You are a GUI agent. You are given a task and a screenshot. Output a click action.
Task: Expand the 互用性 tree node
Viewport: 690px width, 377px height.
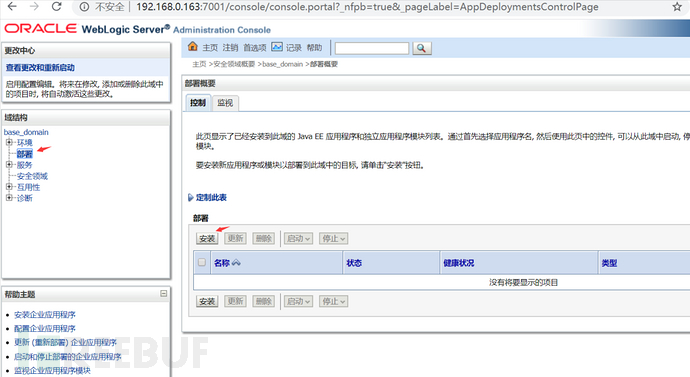point(9,187)
